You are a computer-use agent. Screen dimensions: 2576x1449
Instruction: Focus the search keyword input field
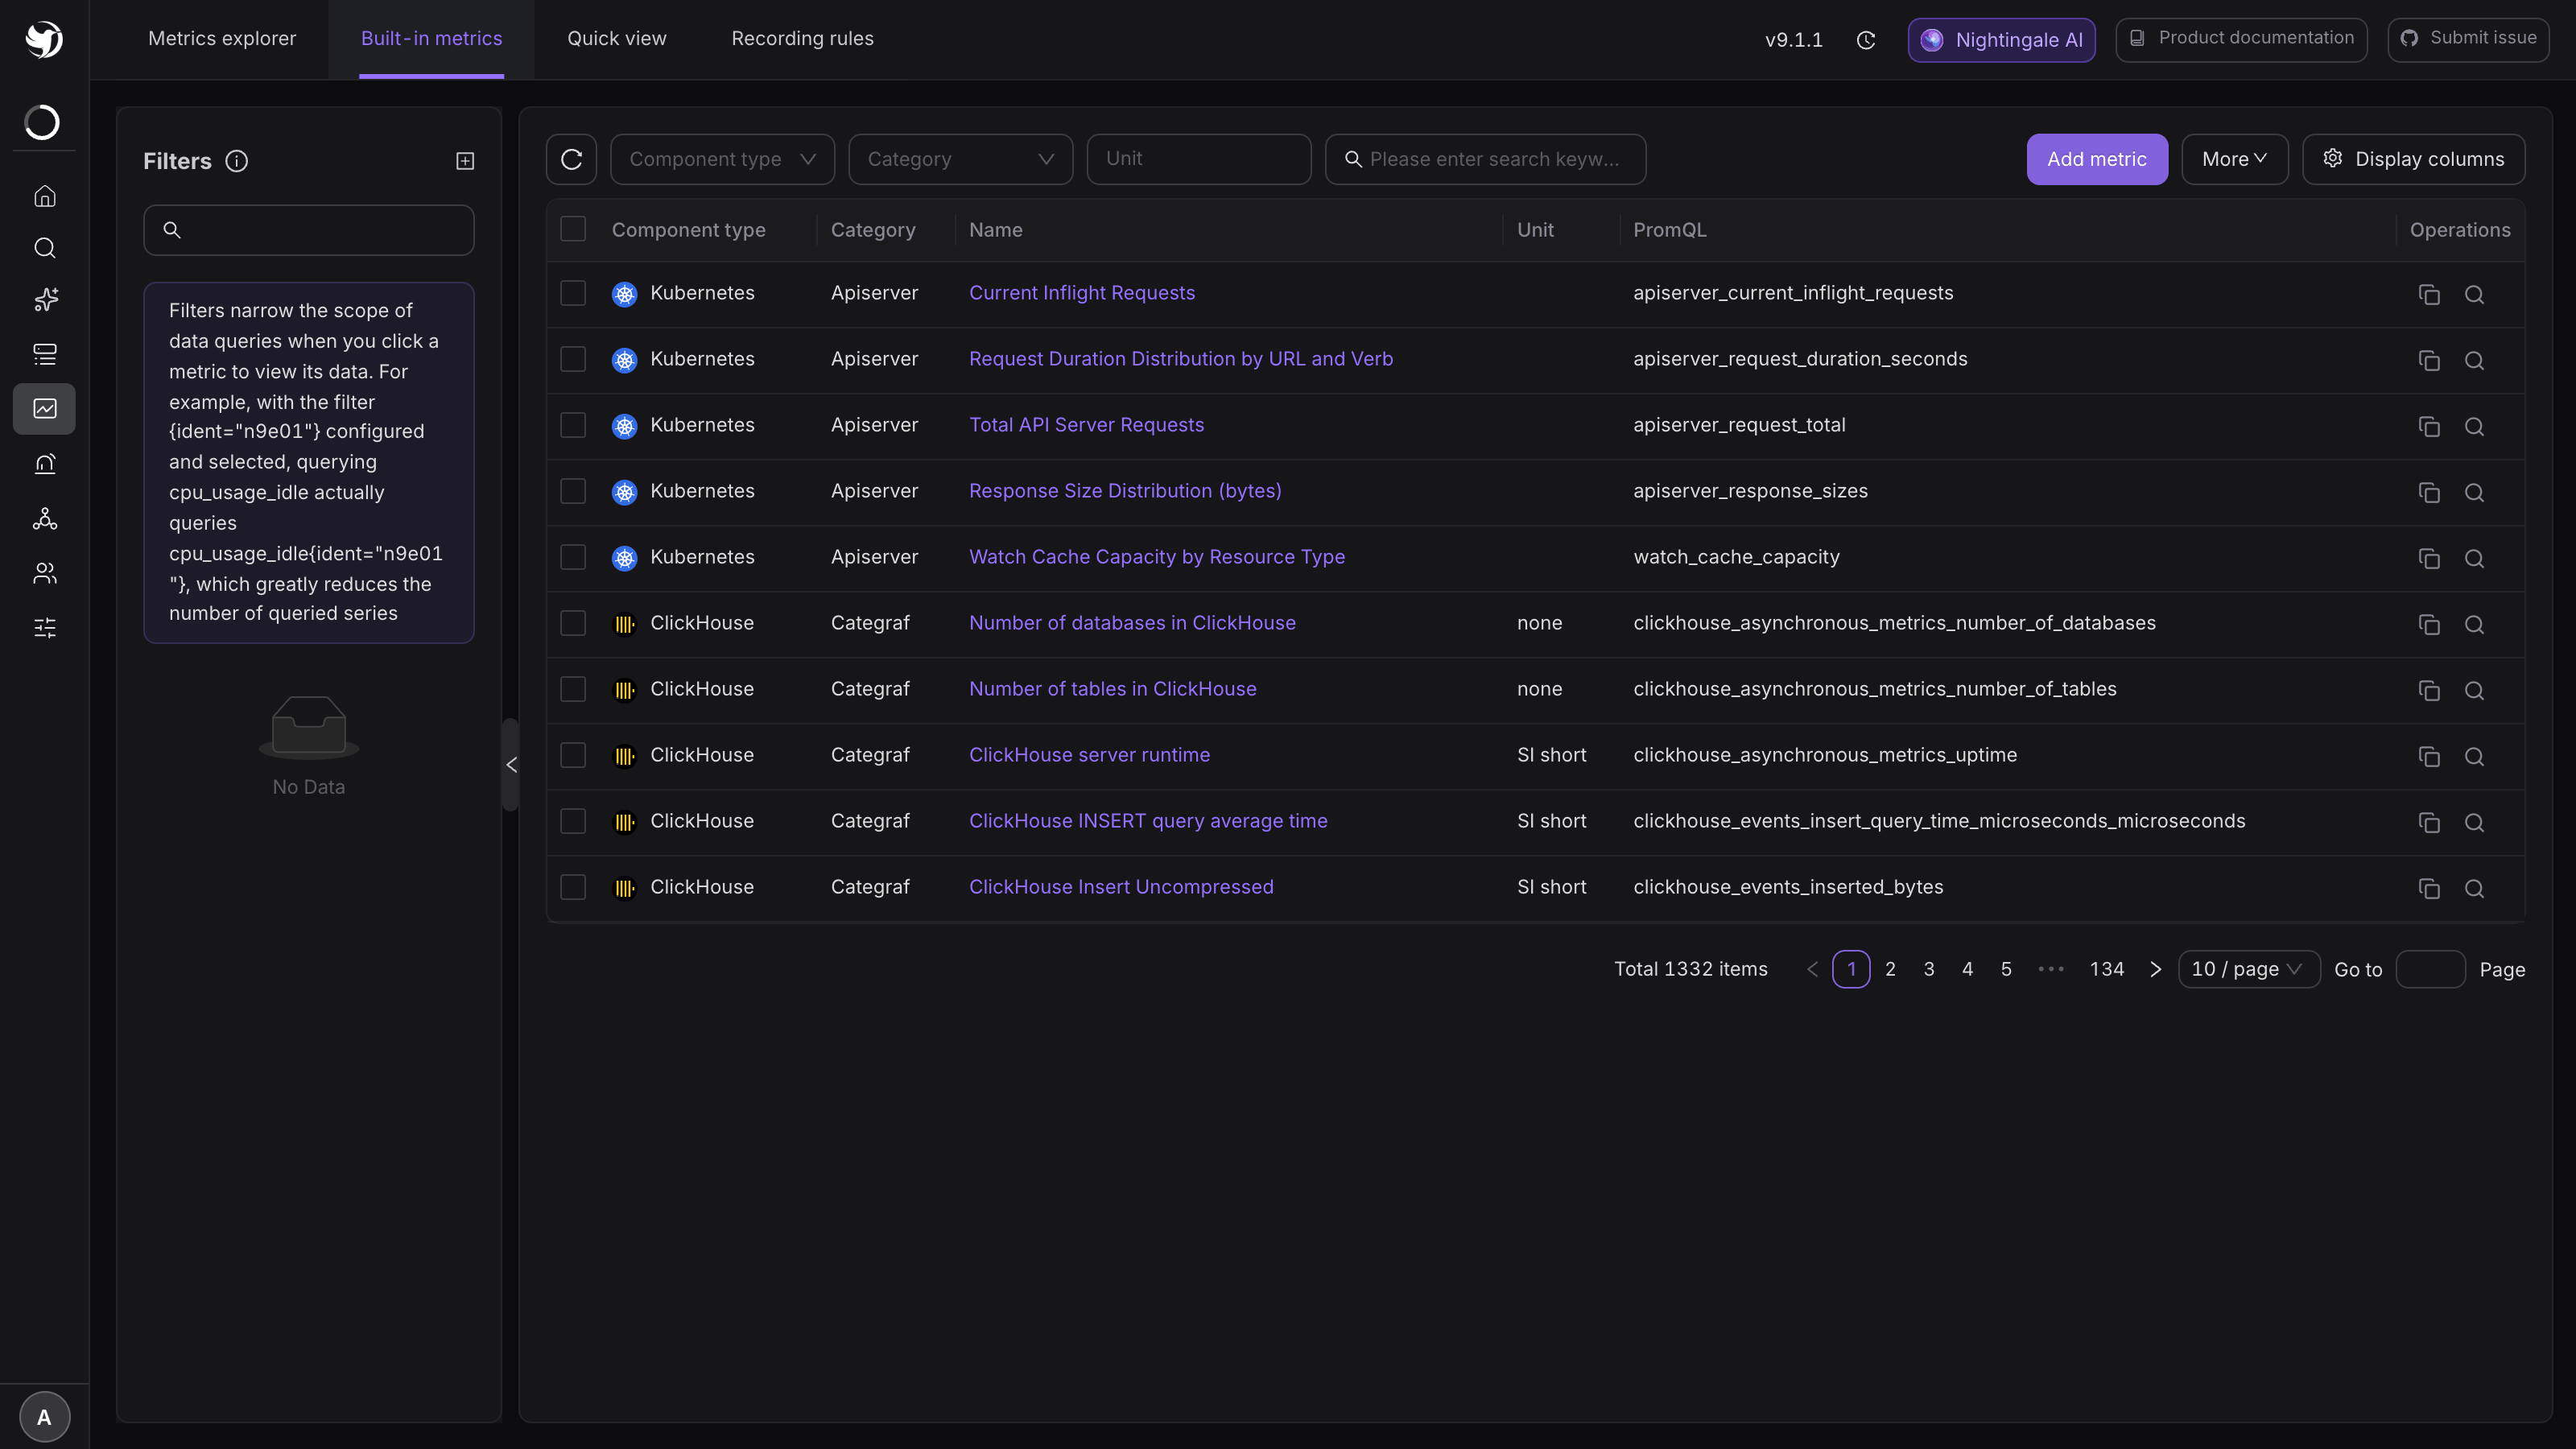coord(1485,159)
